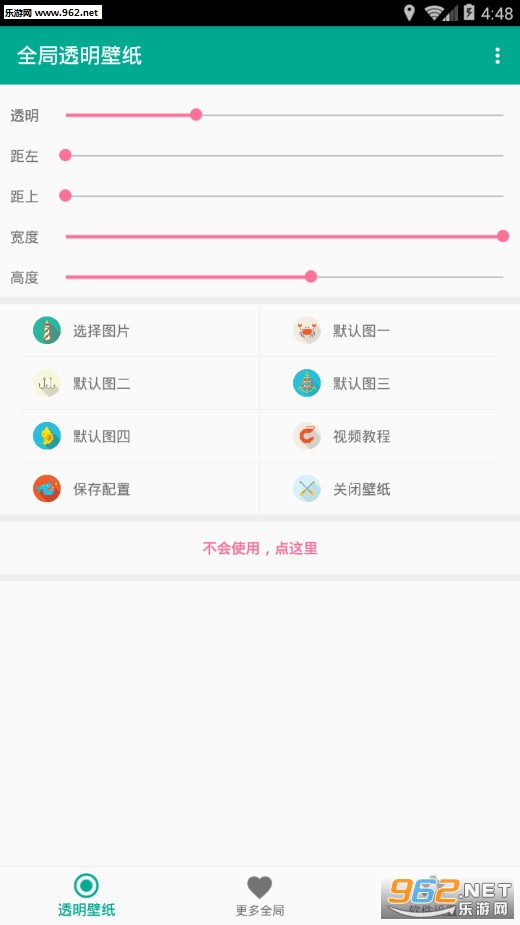
Task: Click the 保存配置 label
Action: (102, 489)
